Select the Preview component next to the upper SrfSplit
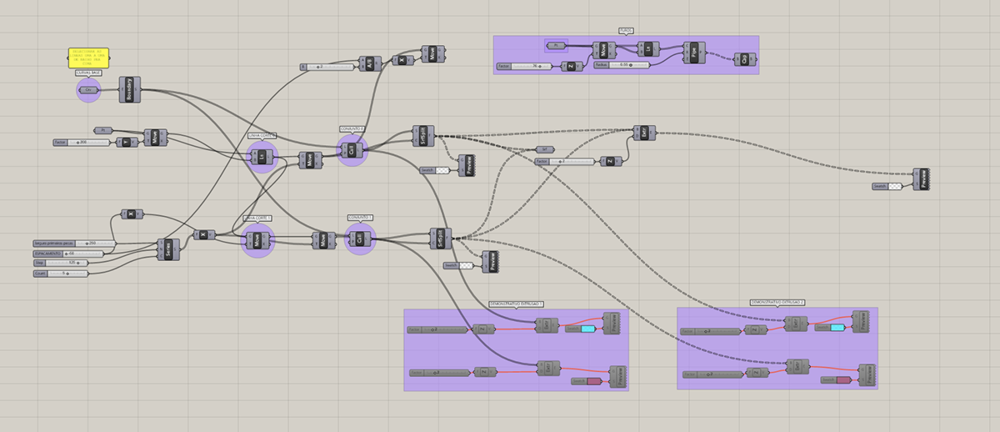The width and height of the screenshot is (1000, 432). pos(465,166)
